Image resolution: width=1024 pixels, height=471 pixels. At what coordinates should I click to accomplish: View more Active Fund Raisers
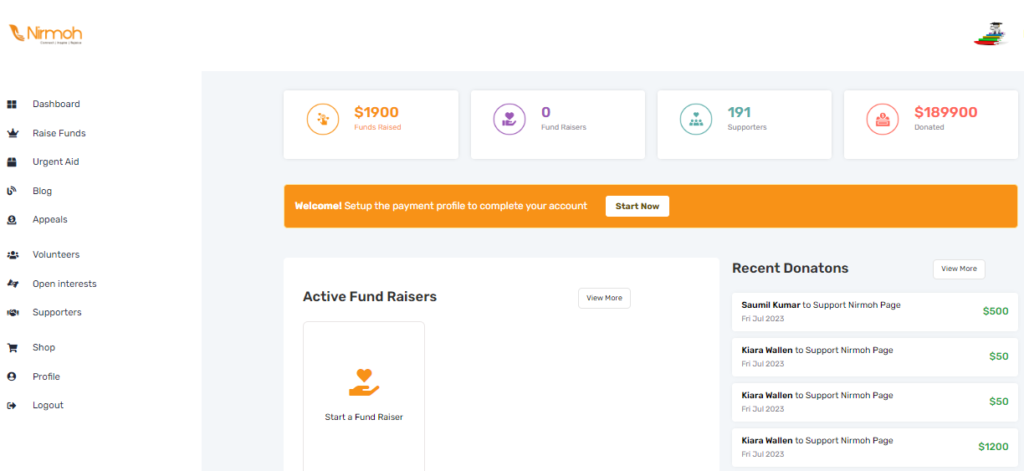click(x=604, y=298)
